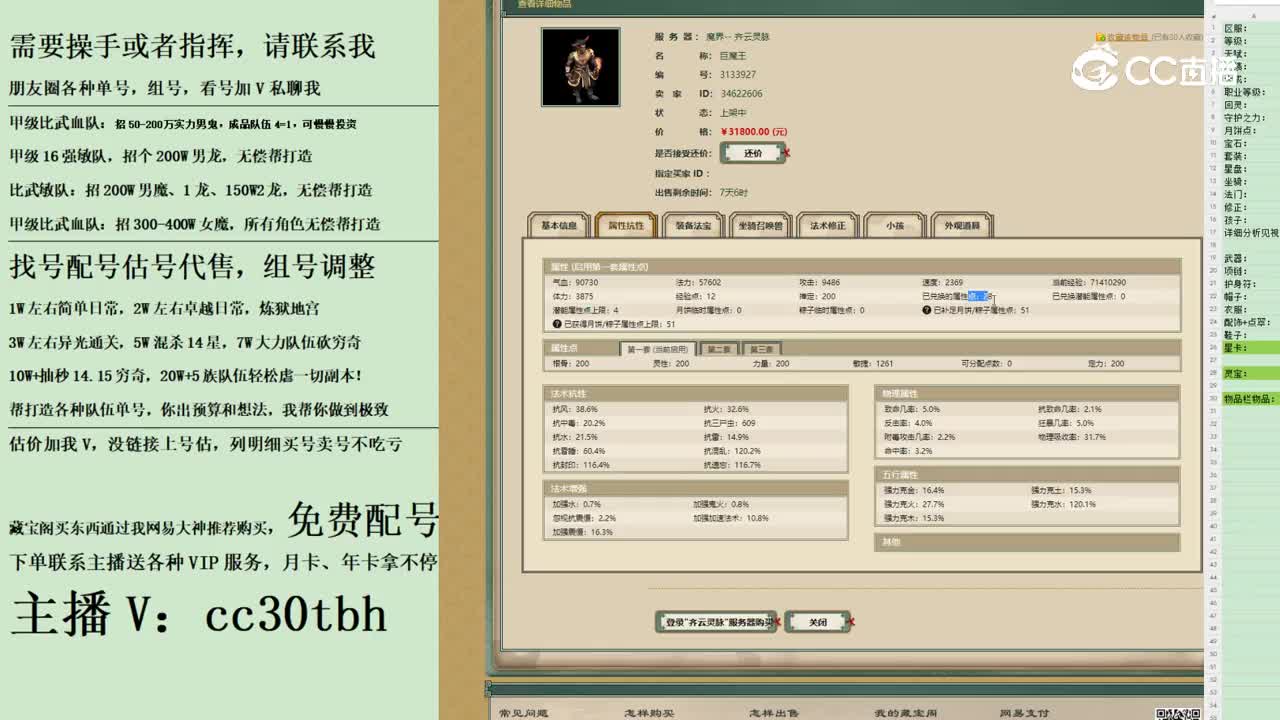Open the 网易支付 footer link
This screenshot has height=720, width=1280.
(x=1024, y=713)
